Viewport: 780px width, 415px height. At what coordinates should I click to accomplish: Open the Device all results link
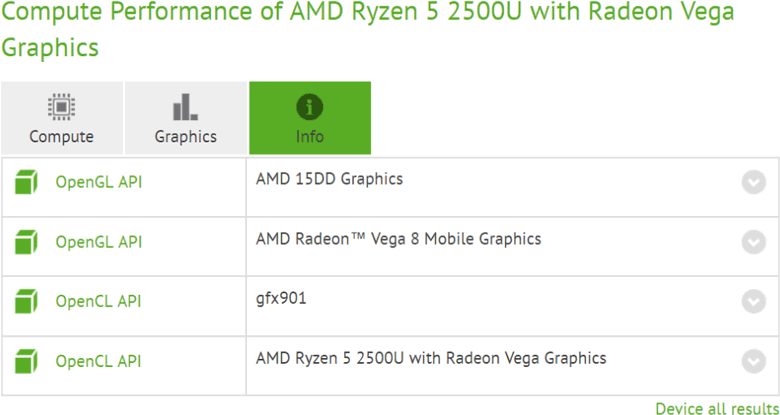(x=716, y=408)
